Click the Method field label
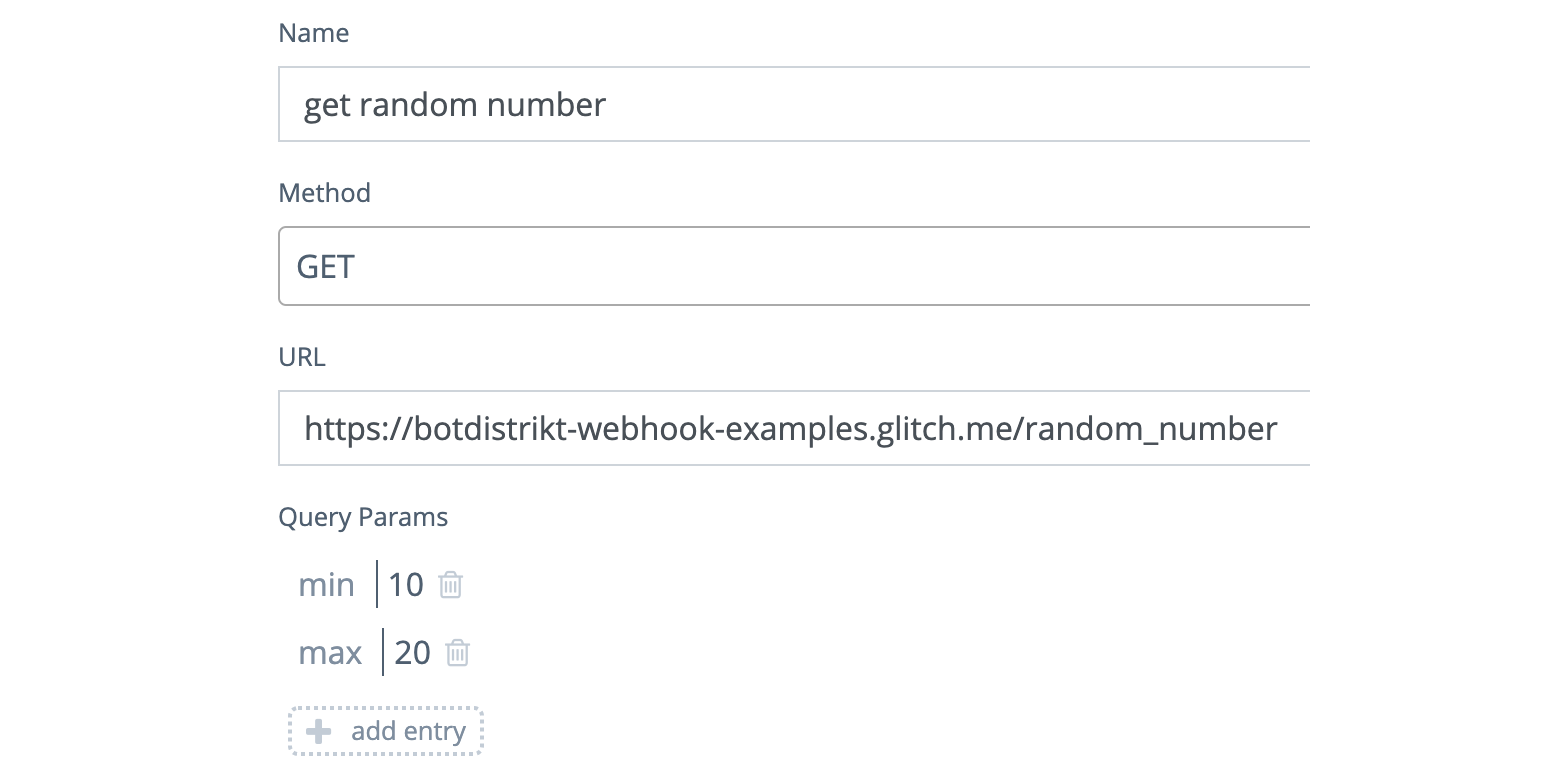 click(325, 193)
